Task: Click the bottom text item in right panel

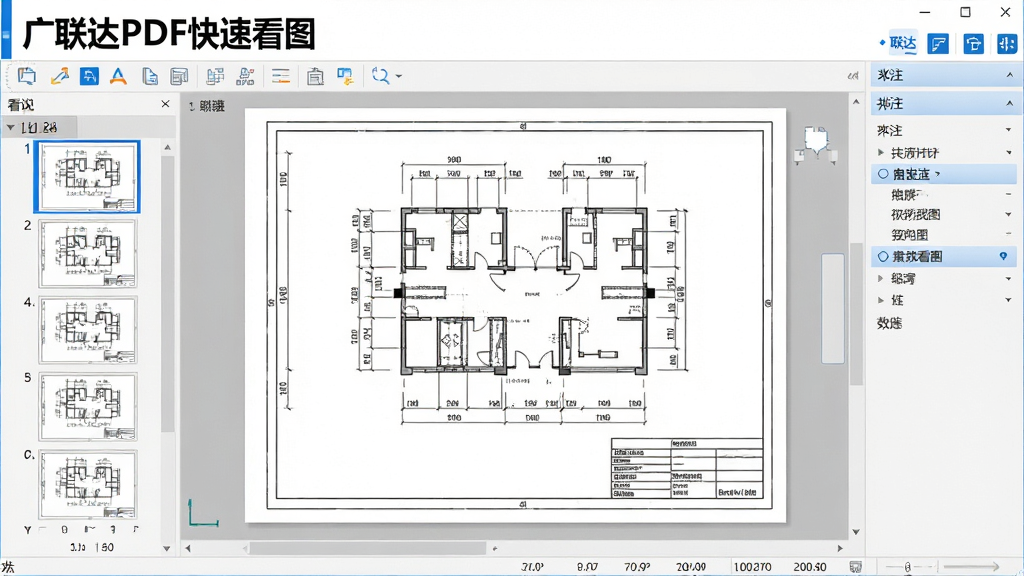Action: tap(889, 323)
